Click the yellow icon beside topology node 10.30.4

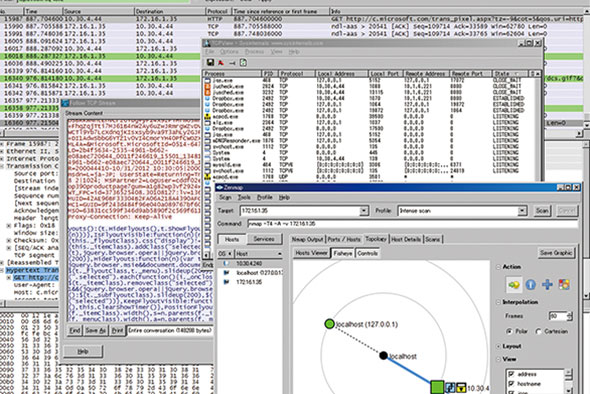click(x=461, y=387)
